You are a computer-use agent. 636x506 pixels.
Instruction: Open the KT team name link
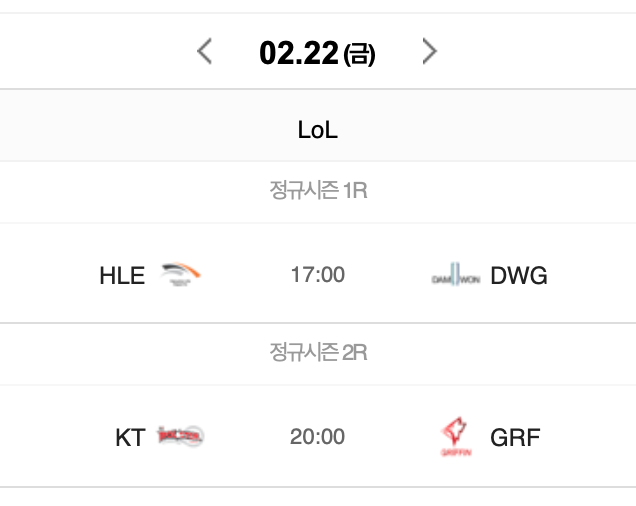pyautogui.click(x=130, y=437)
